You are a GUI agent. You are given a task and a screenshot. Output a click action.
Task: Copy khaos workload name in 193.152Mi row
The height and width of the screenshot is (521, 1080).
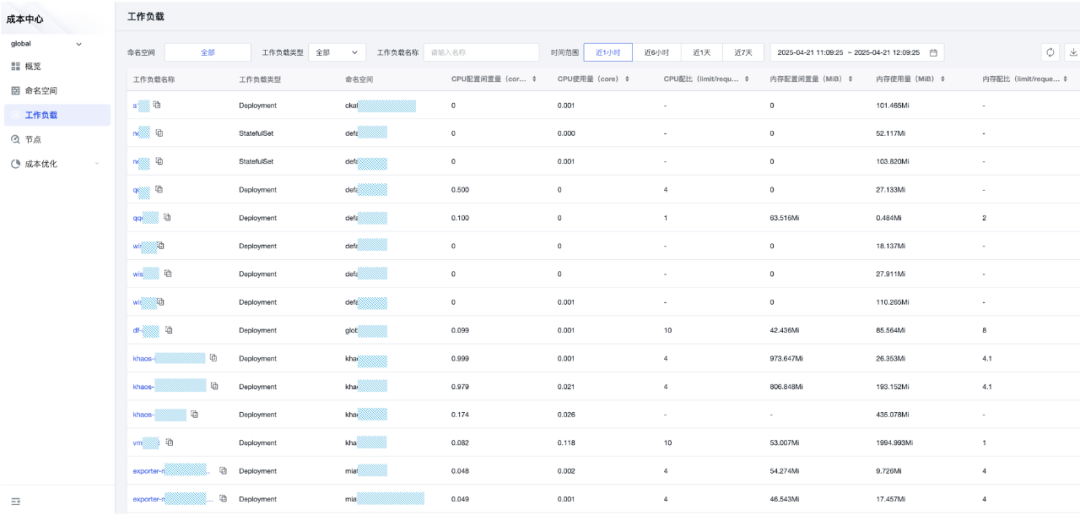[x=214, y=386]
